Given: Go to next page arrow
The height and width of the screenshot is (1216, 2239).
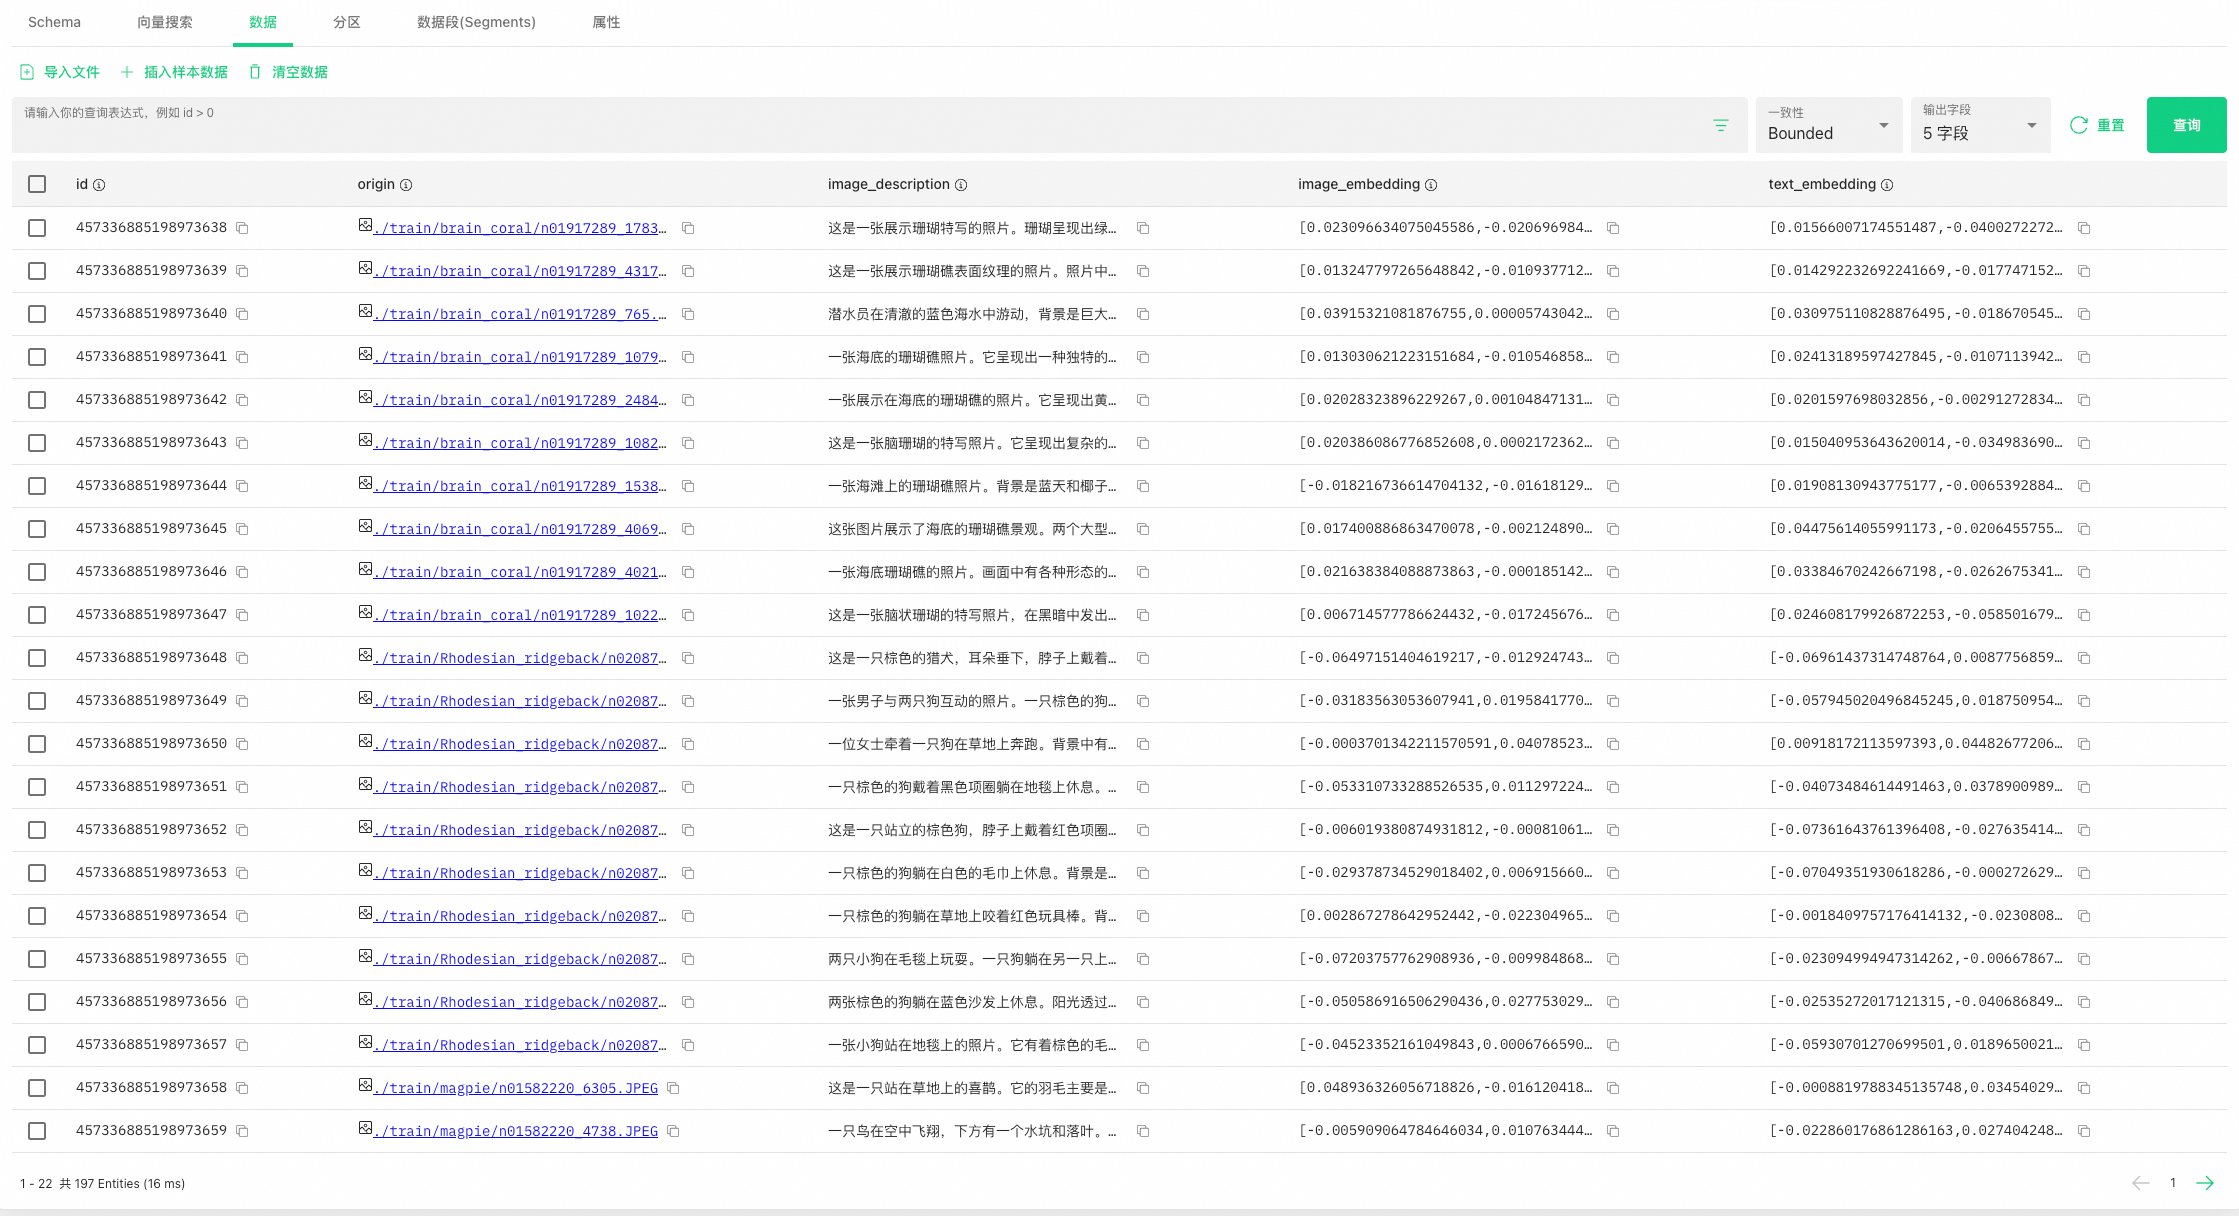Looking at the screenshot, I should pos(2205,1183).
